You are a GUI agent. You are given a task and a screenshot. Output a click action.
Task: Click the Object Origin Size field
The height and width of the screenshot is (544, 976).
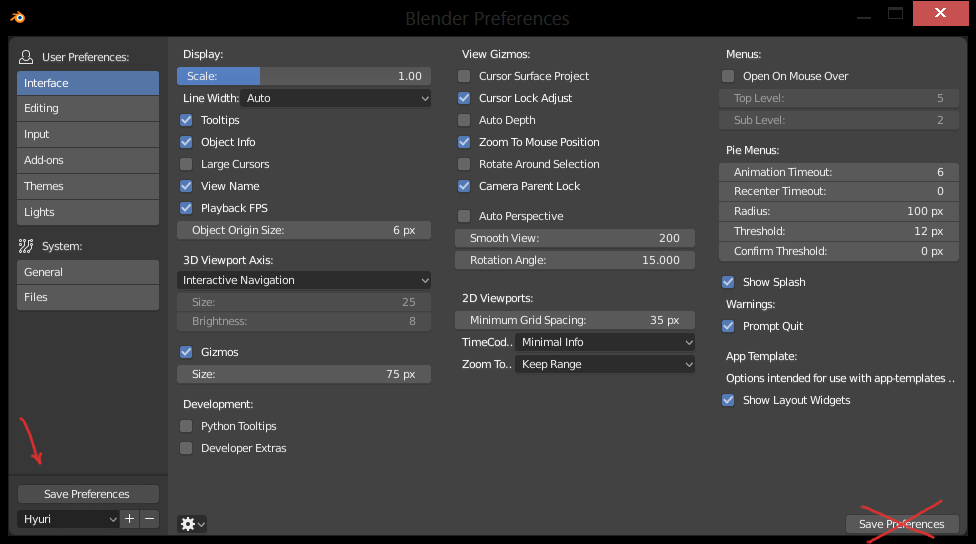coord(304,230)
